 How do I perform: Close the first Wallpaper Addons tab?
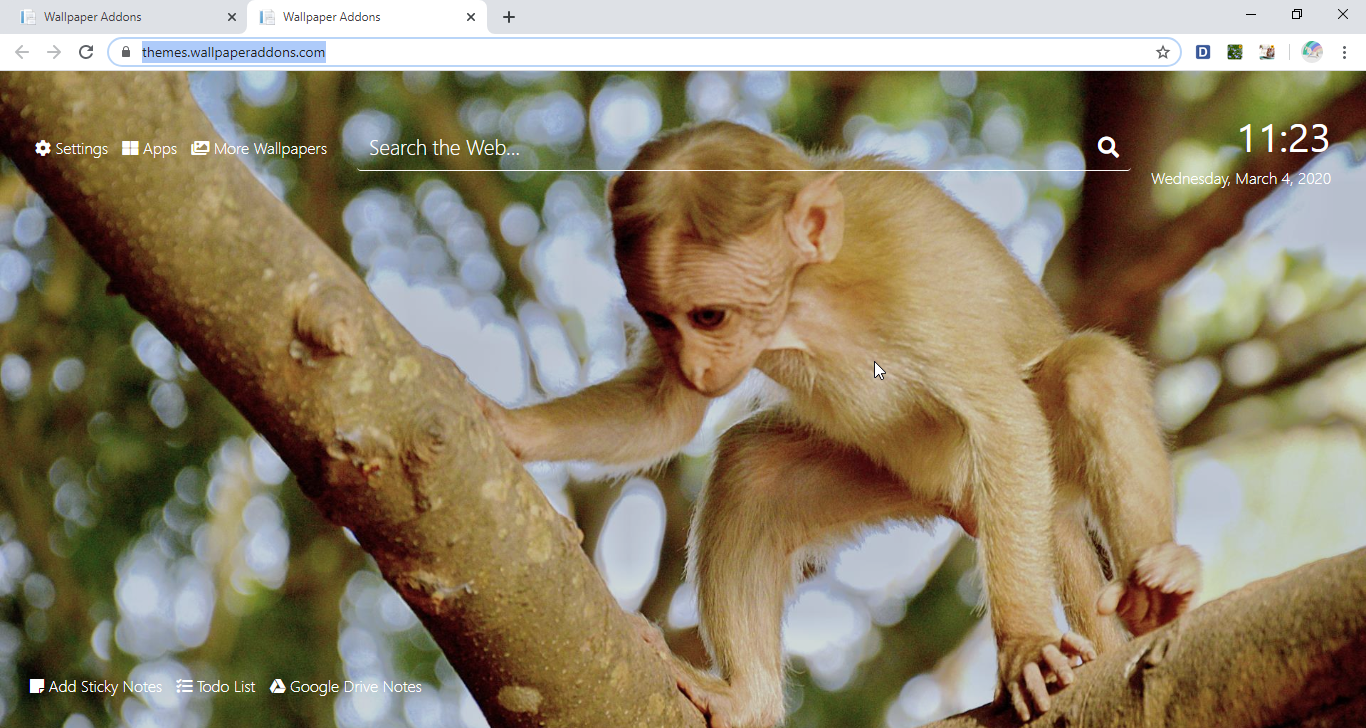[x=232, y=17]
